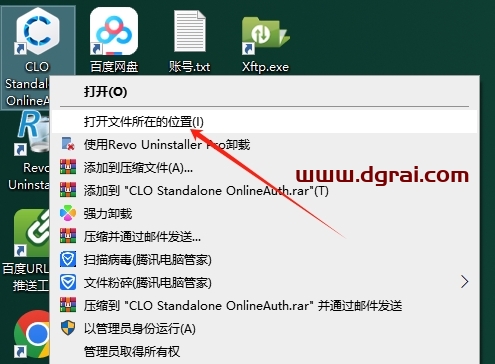Click WinRAR icon beside 添加到压缩文件(A)
Image resolution: width=495 pixels, height=364 pixels.
(x=68, y=167)
